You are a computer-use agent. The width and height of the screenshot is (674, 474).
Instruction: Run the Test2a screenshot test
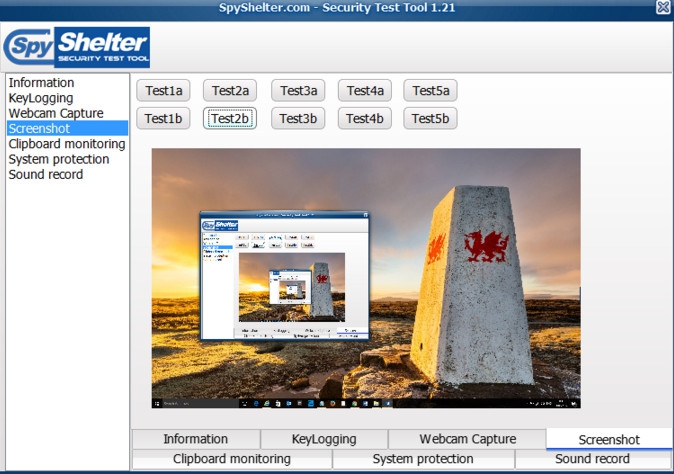coord(230,90)
